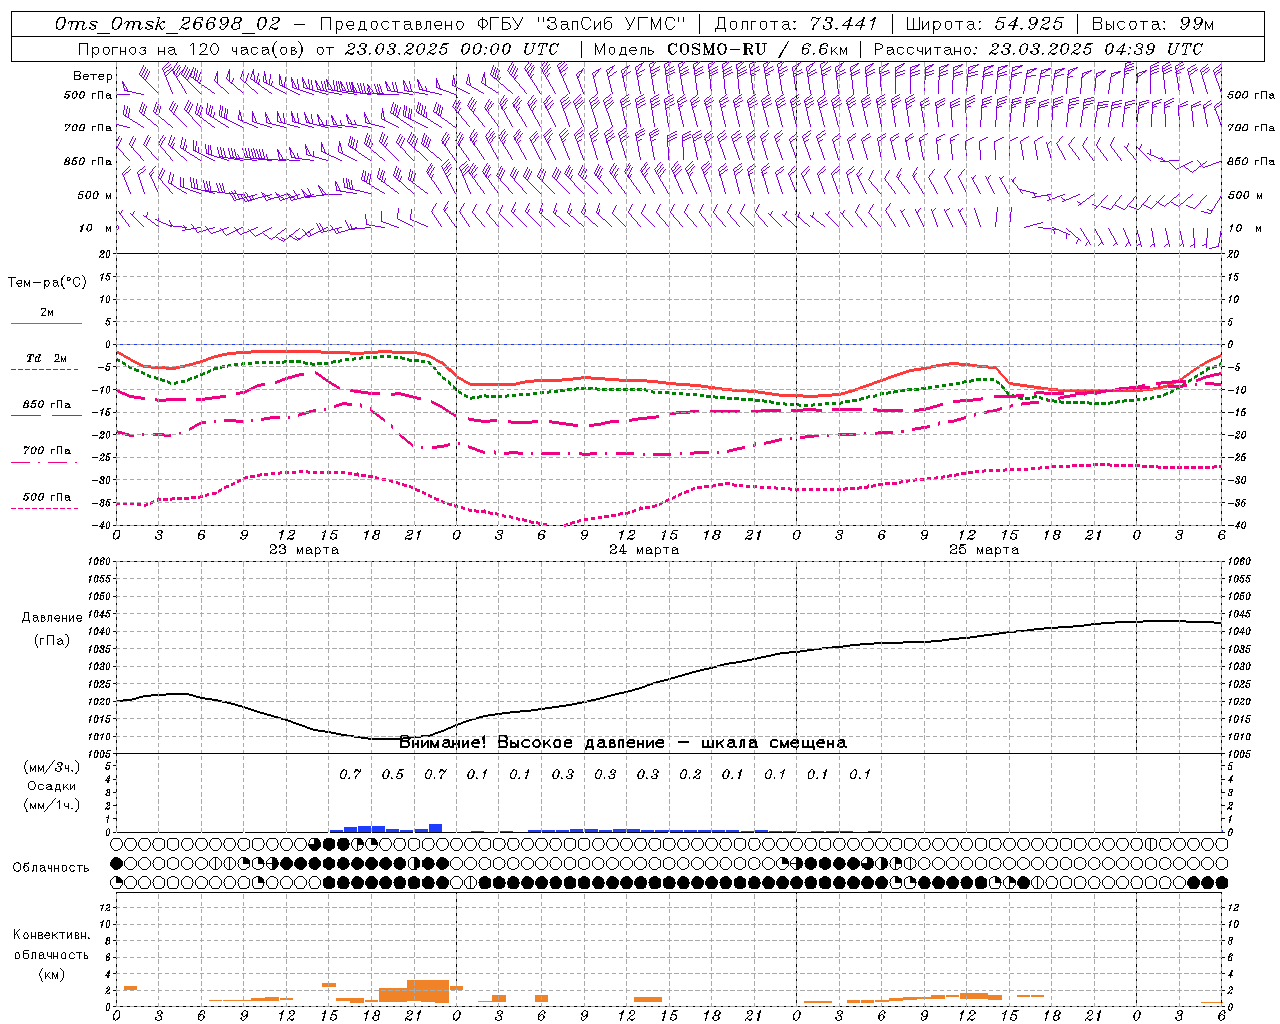The image size is (1280, 1024).
Task: Click the 25 марта date label
Action: 984,550
